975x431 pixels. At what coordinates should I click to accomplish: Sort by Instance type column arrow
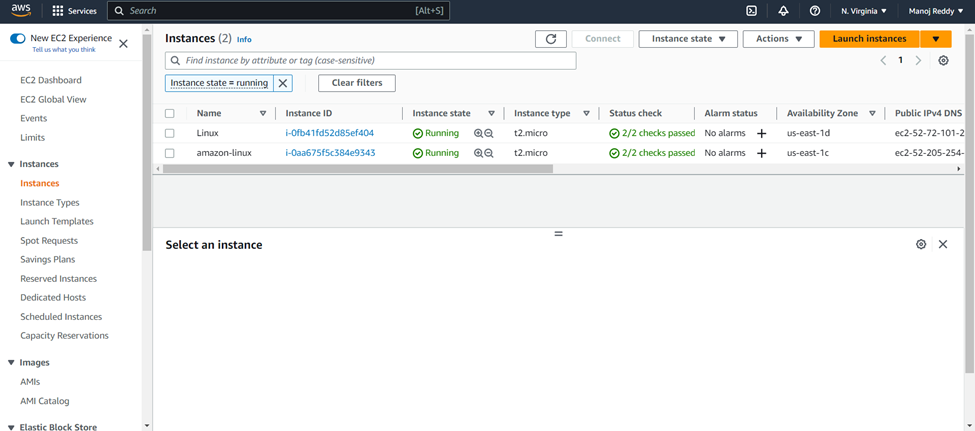click(x=586, y=113)
